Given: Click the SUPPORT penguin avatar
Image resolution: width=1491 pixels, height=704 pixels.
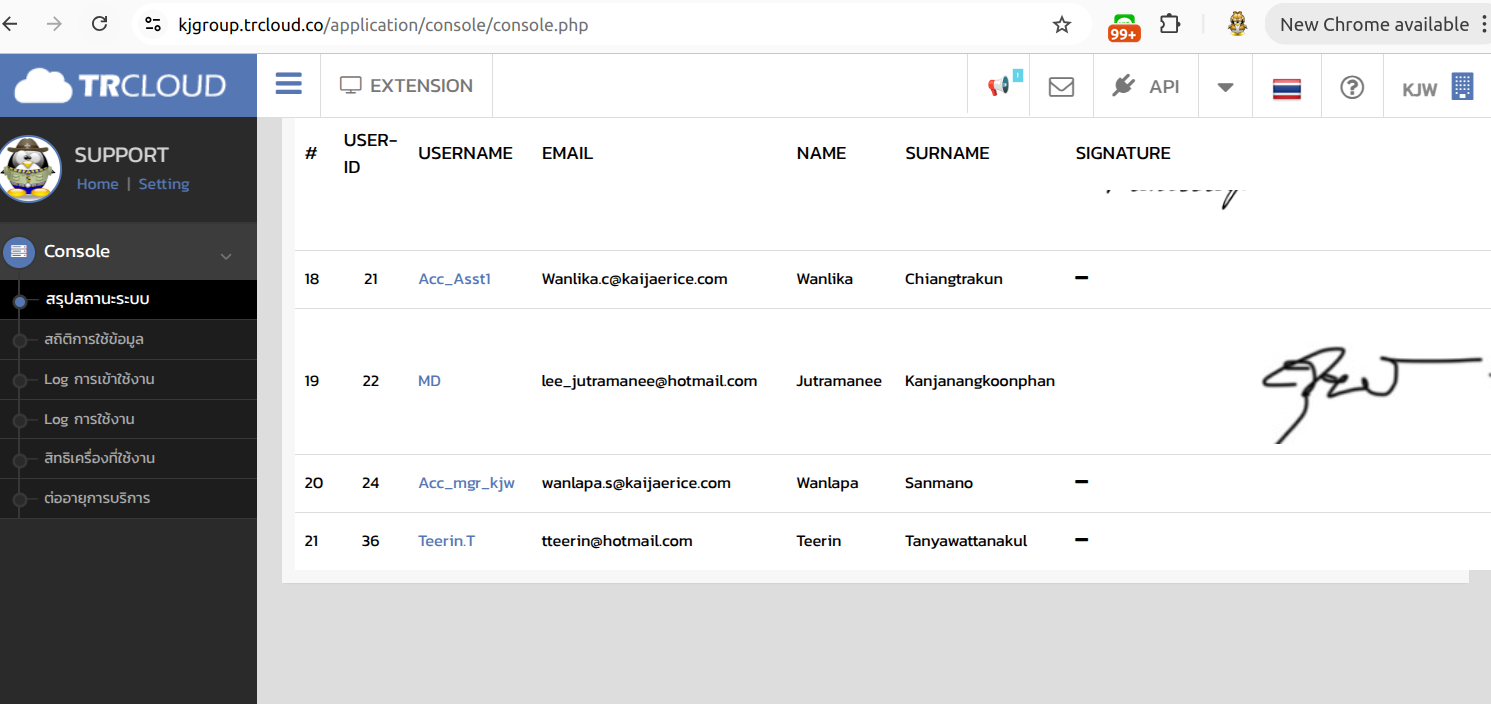Looking at the screenshot, I should tap(31, 169).
